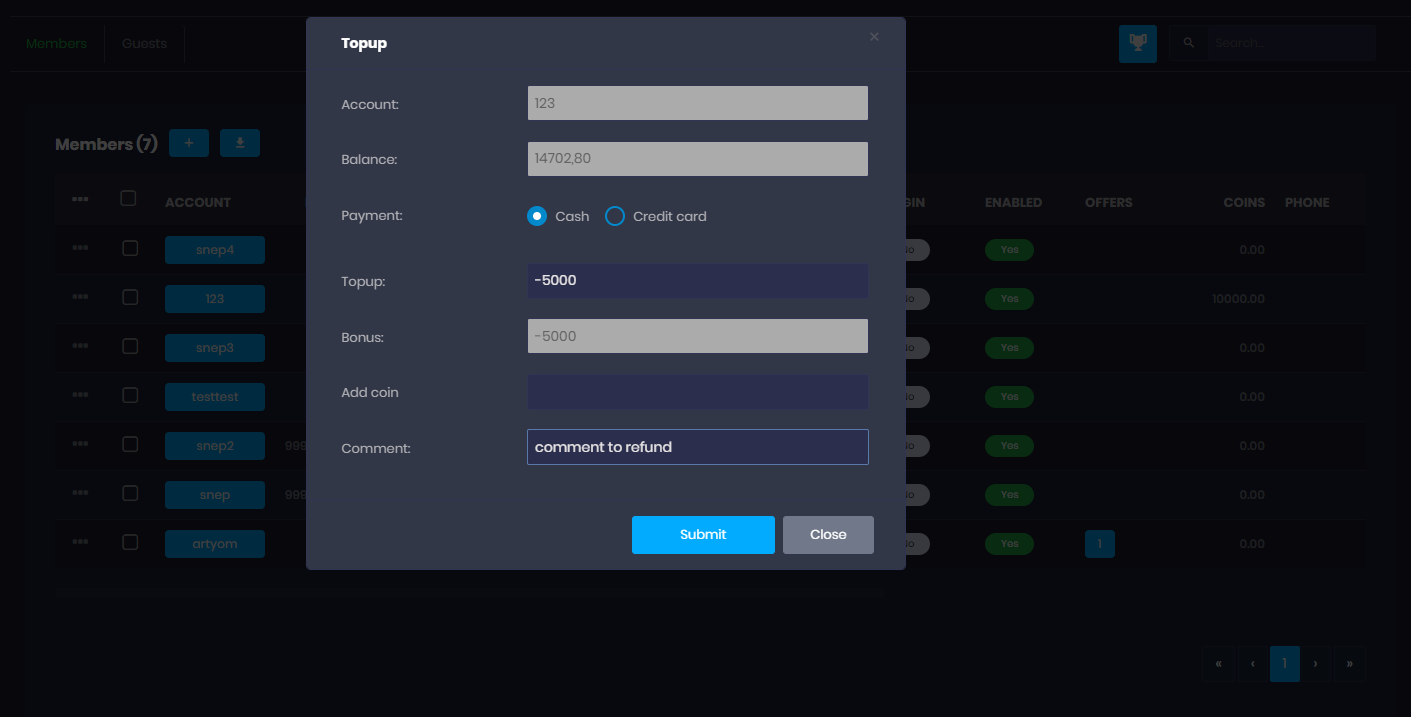This screenshot has height=717, width=1411.
Task: Jump to last page double arrow
Action: click(x=1349, y=663)
